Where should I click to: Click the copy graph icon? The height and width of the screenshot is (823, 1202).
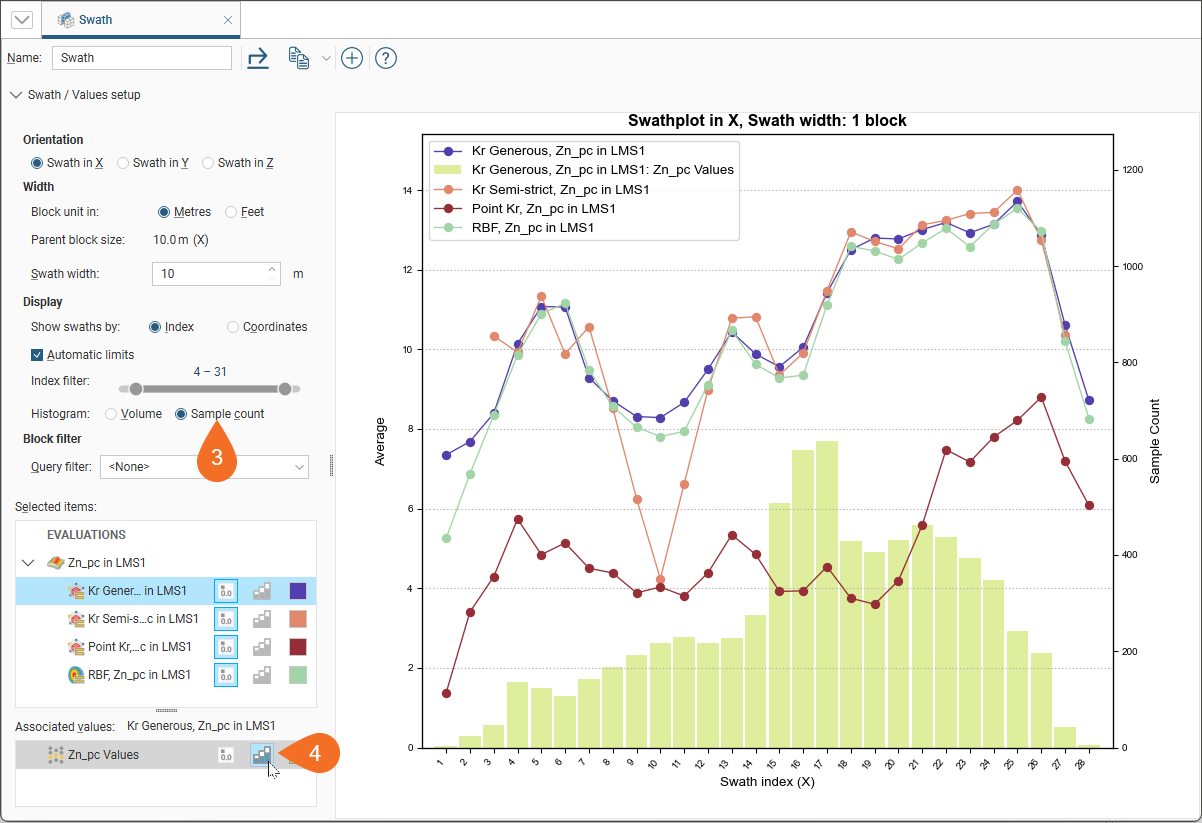click(x=298, y=58)
